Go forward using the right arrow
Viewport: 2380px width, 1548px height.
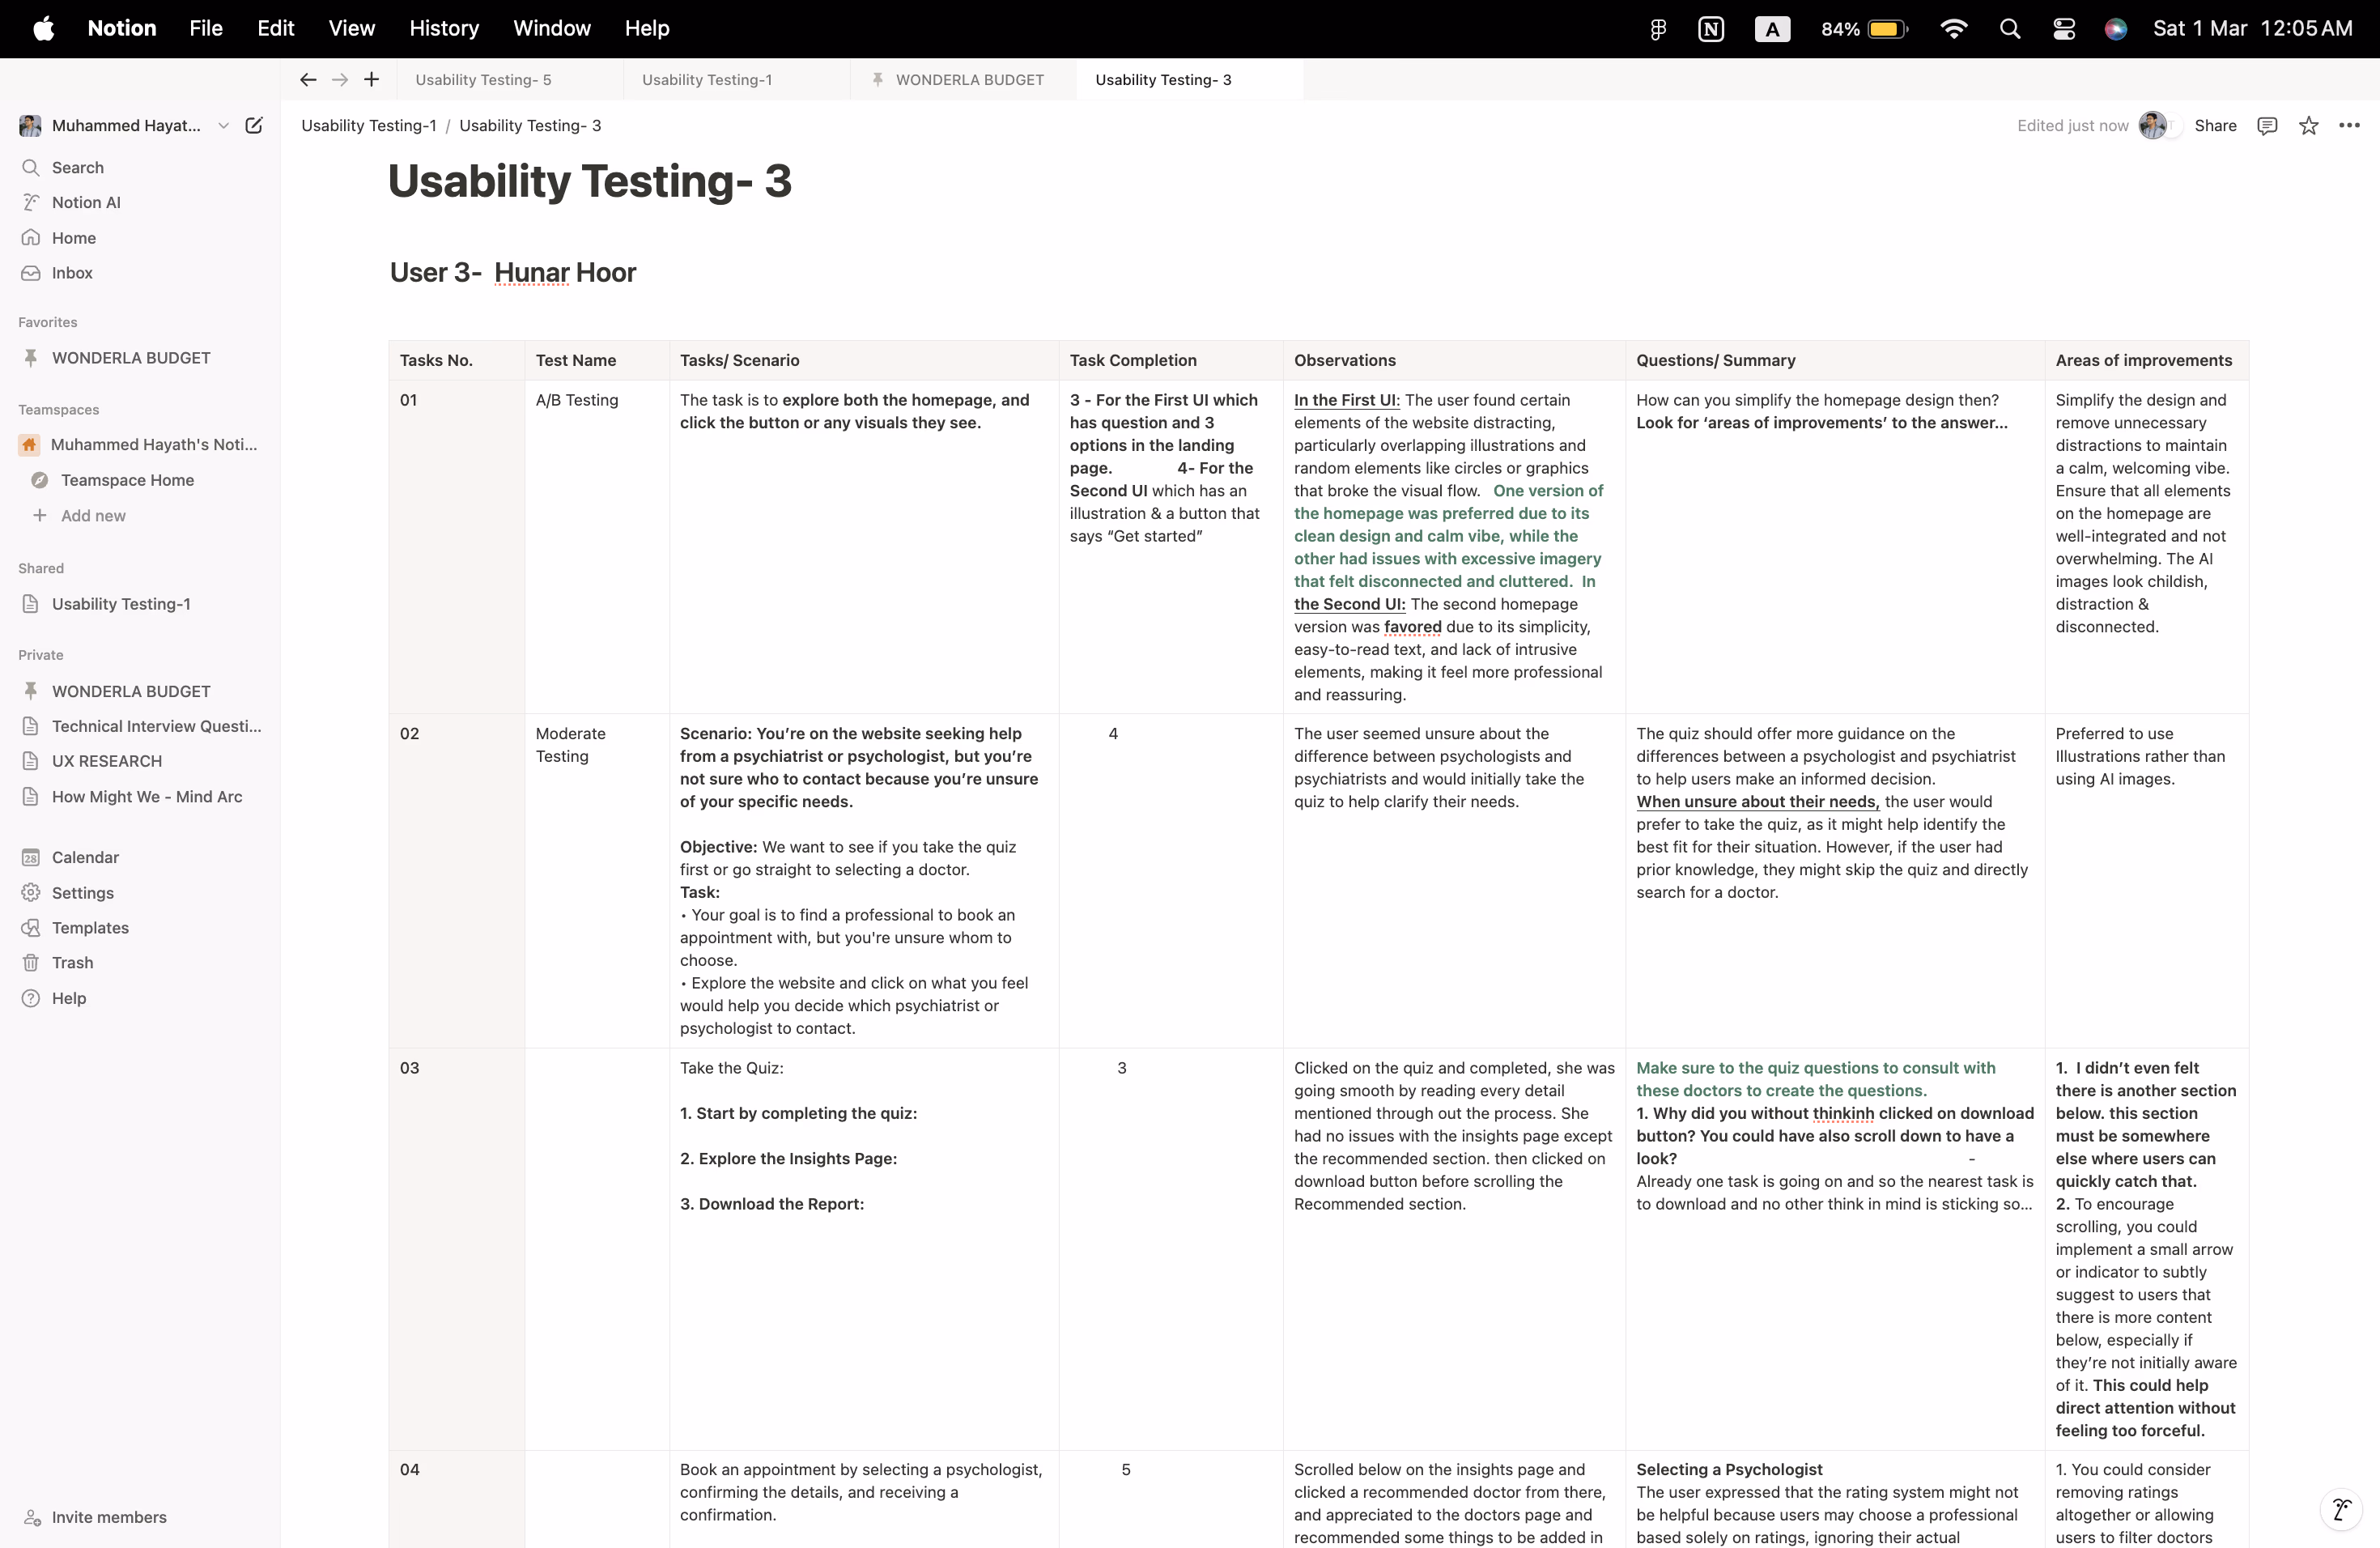340,80
